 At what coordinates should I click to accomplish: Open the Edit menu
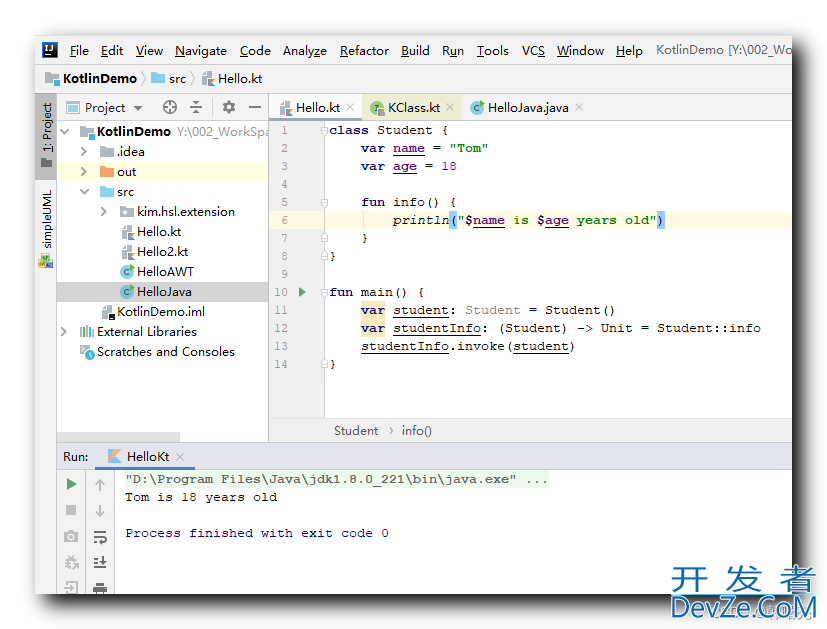(112, 51)
